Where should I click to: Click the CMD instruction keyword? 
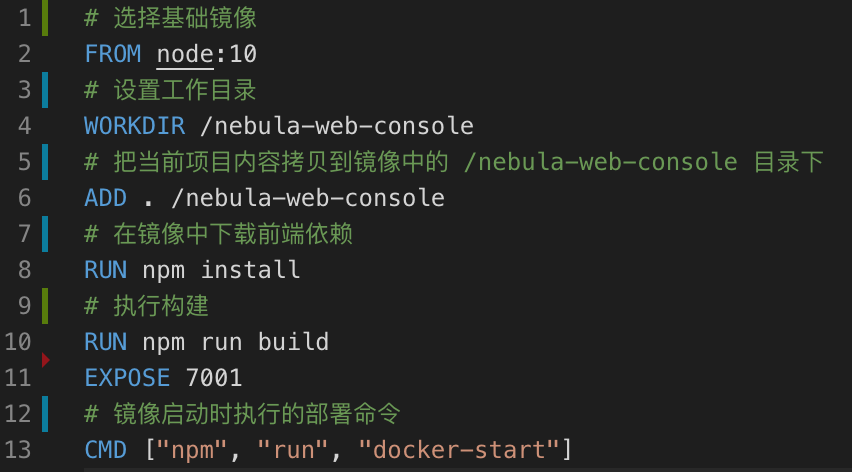tap(106, 450)
